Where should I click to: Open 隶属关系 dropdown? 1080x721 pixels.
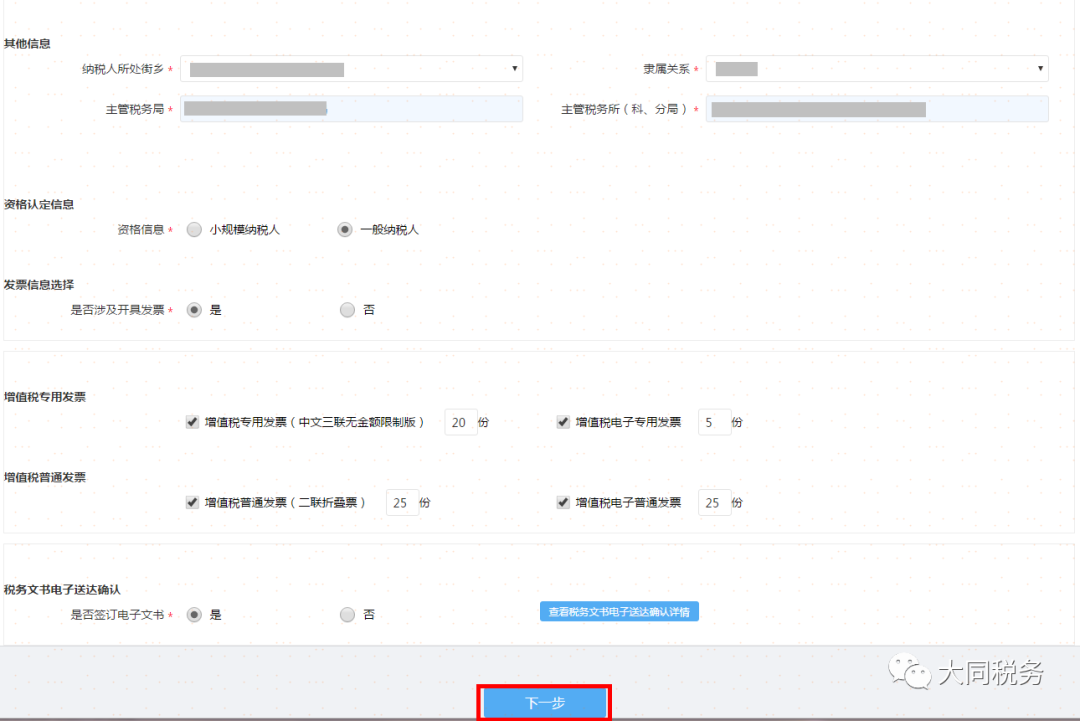click(x=877, y=69)
